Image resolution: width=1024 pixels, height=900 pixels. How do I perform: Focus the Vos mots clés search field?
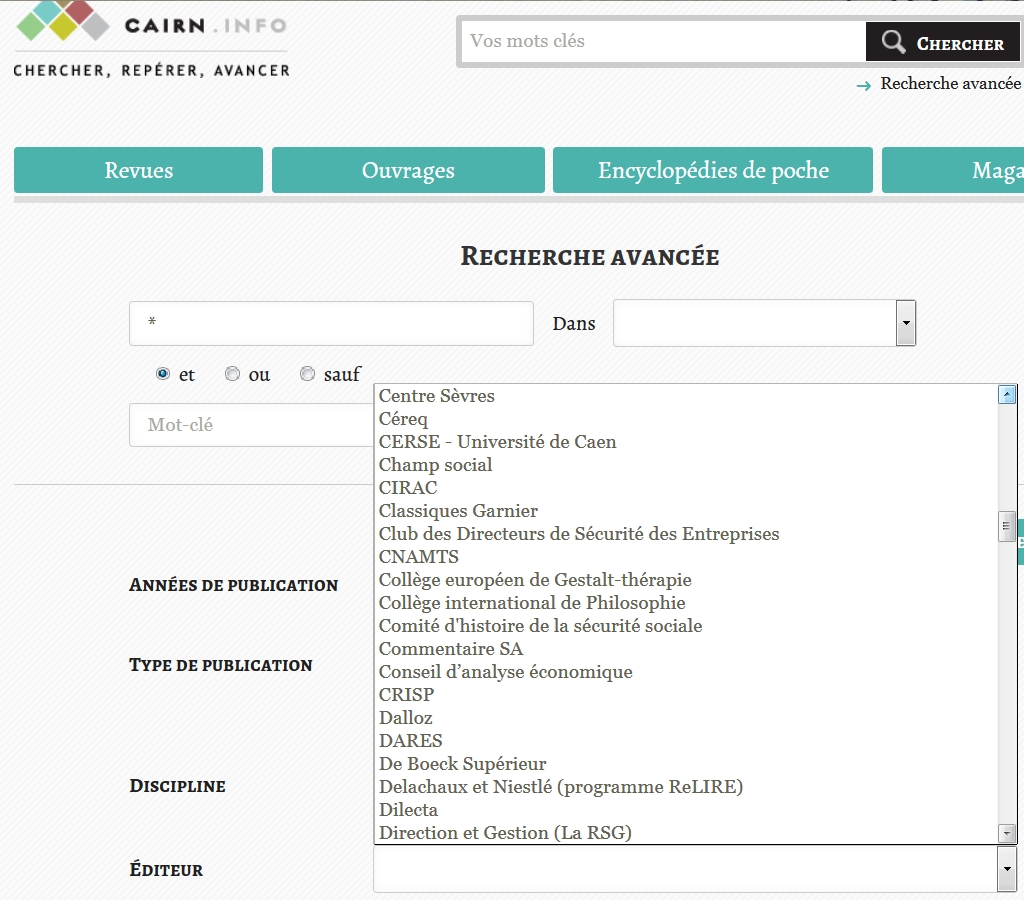[662, 41]
